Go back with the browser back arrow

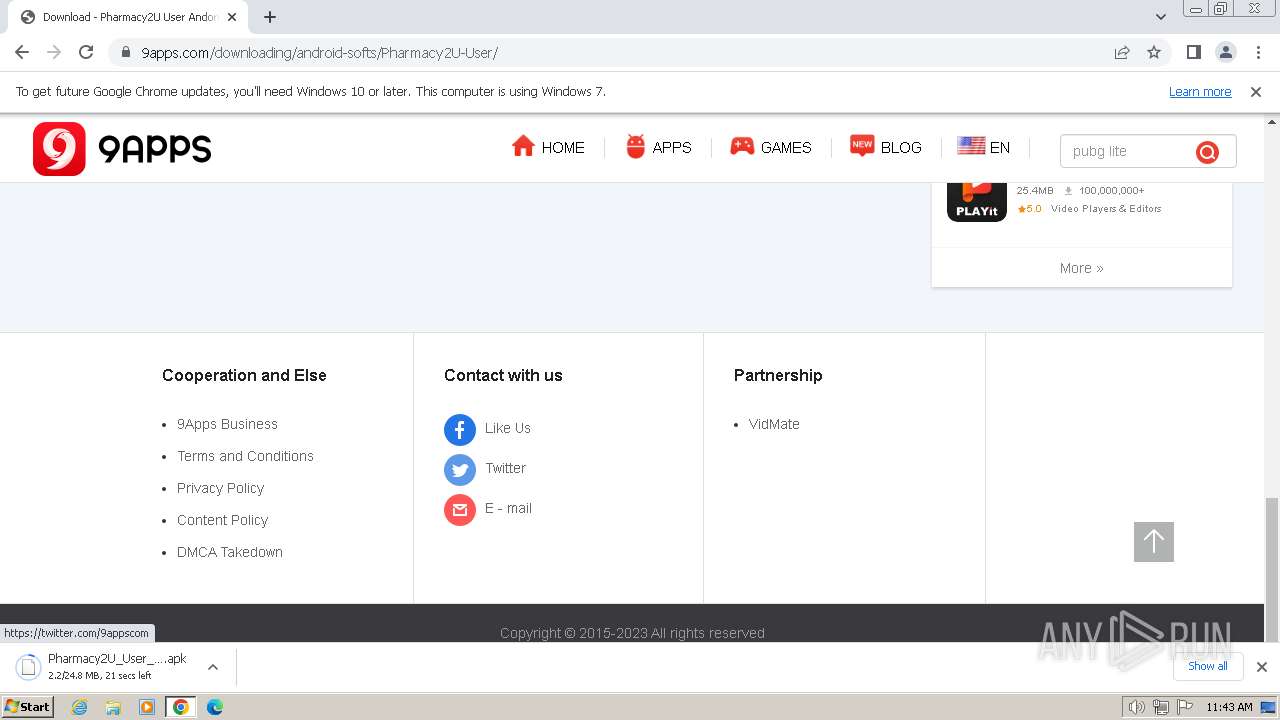click(22, 52)
